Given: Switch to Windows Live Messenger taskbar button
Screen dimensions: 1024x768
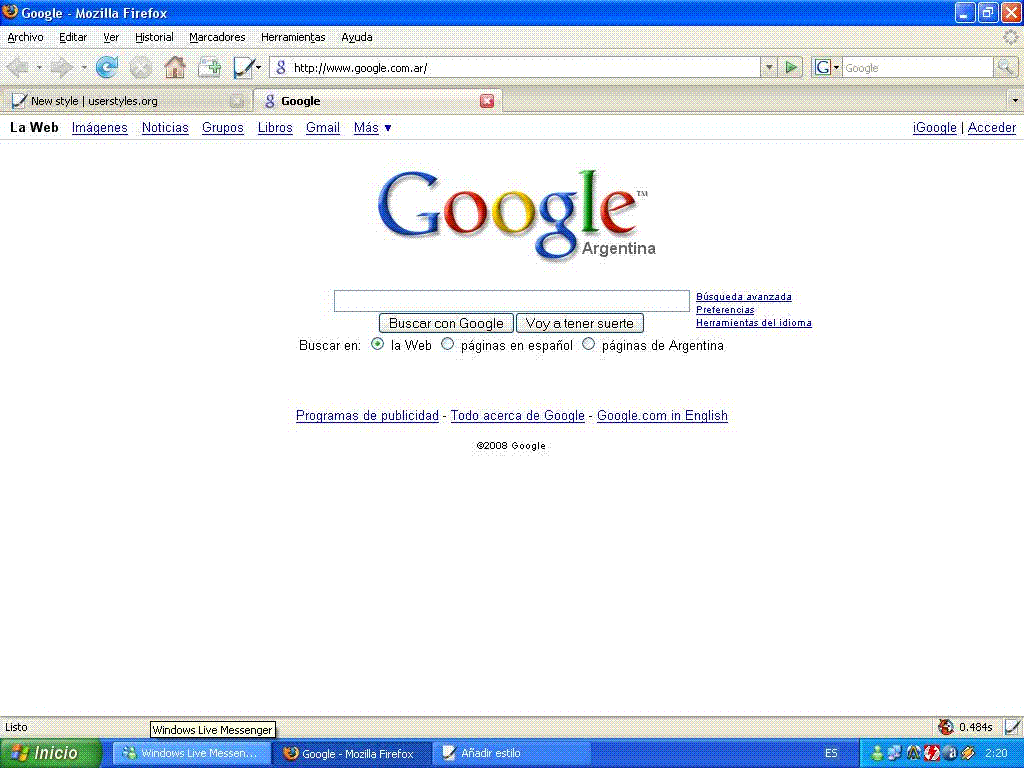Looking at the screenshot, I should (x=191, y=753).
